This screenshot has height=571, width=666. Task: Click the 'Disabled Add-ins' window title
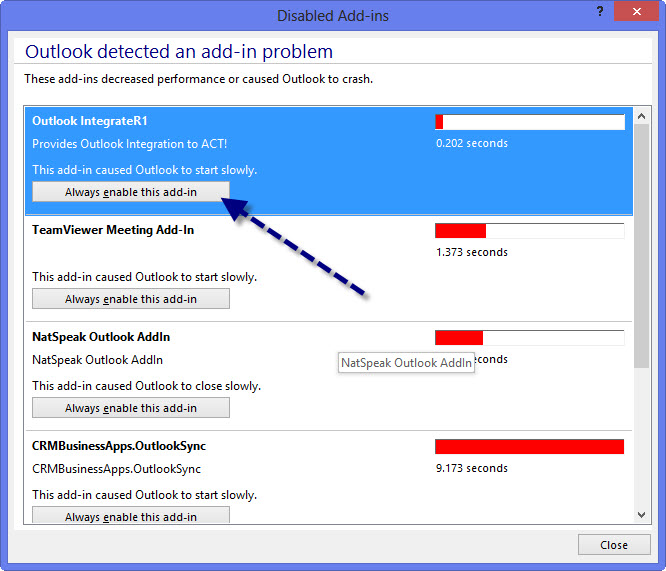tap(333, 16)
